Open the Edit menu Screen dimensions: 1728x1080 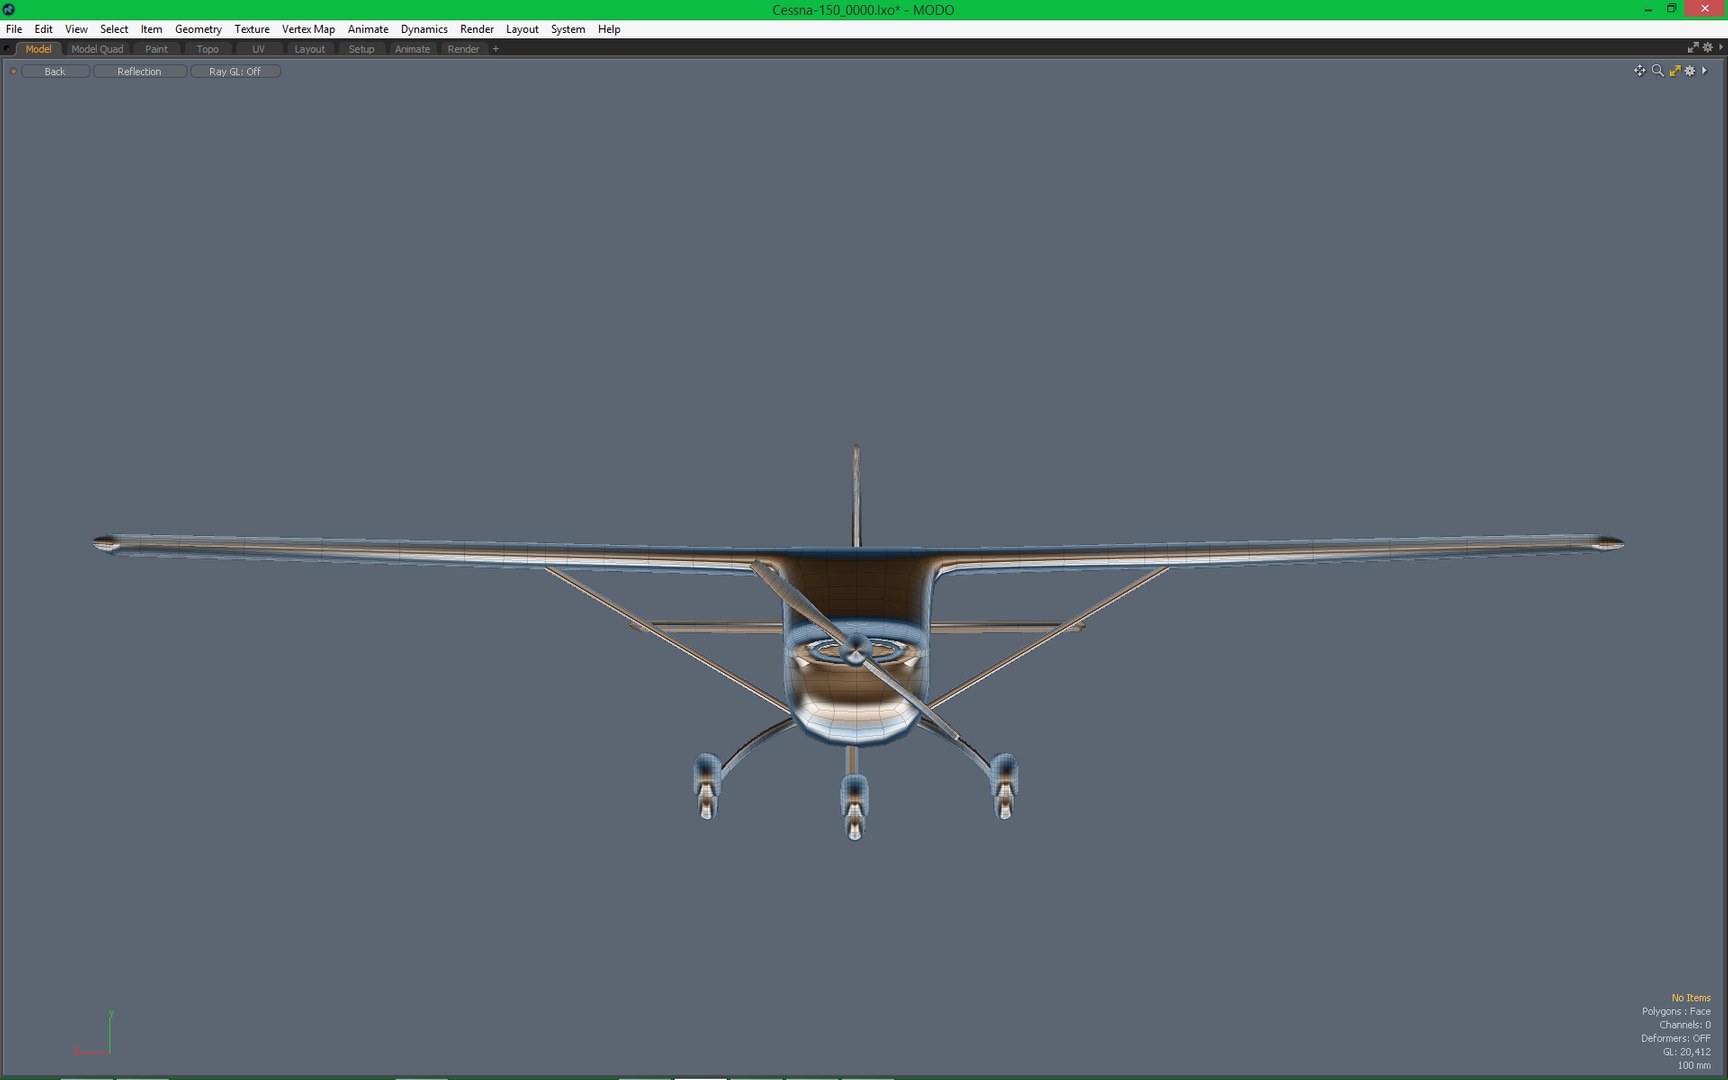click(43, 29)
